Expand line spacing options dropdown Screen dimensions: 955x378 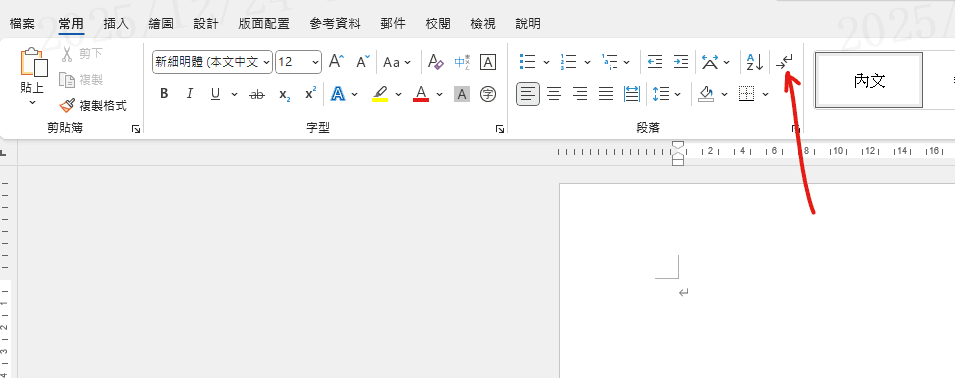click(x=677, y=94)
